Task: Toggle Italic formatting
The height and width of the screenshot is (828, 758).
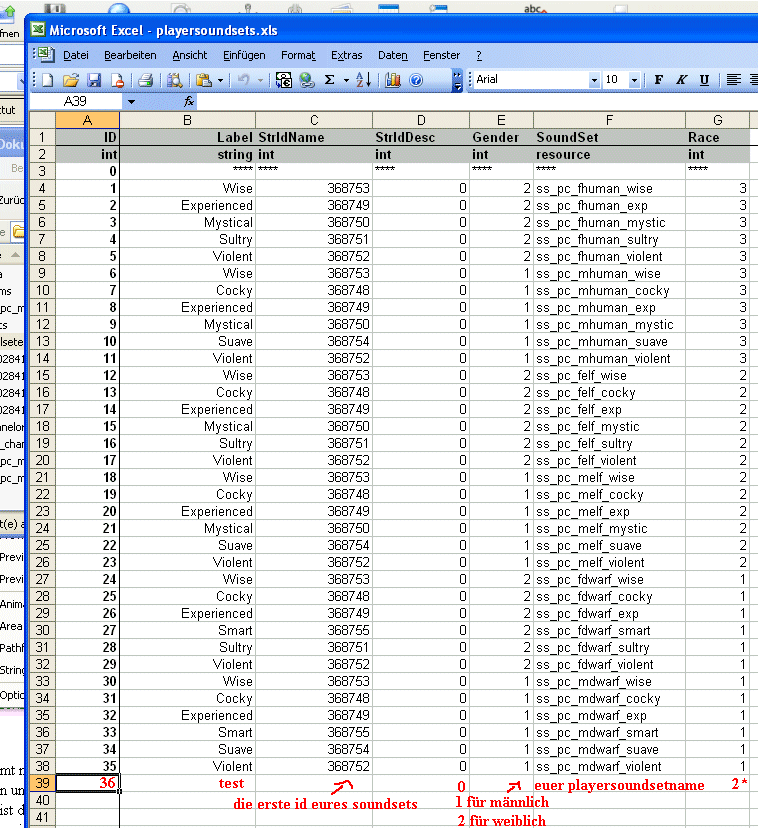Action: [x=682, y=80]
